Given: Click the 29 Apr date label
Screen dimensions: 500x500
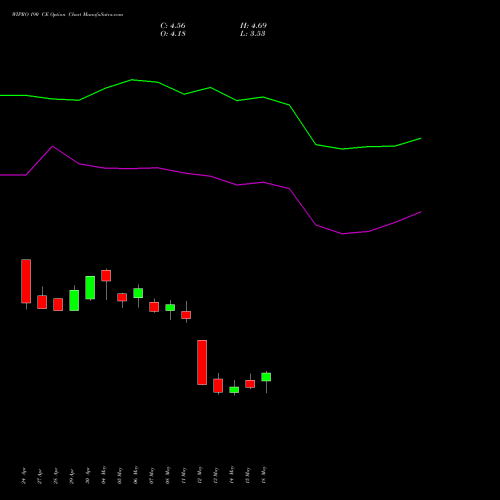Looking at the screenshot, I should click(x=72, y=476).
